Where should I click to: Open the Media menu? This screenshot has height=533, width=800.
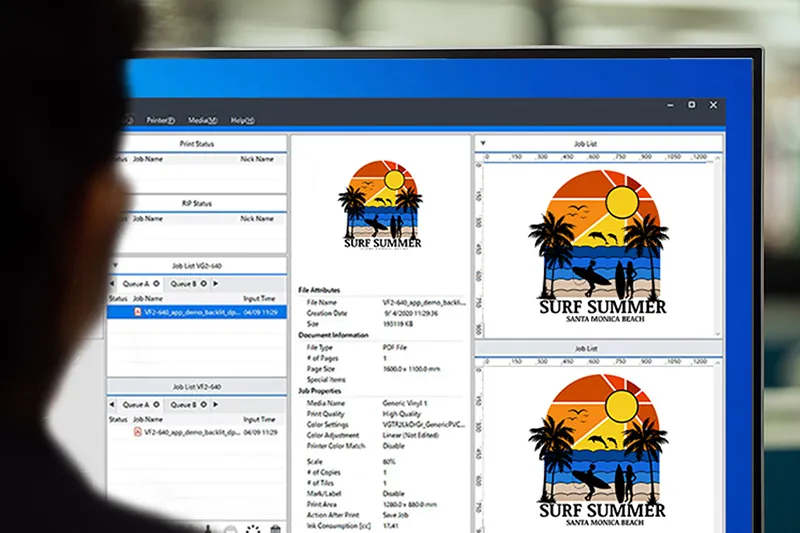click(202, 120)
